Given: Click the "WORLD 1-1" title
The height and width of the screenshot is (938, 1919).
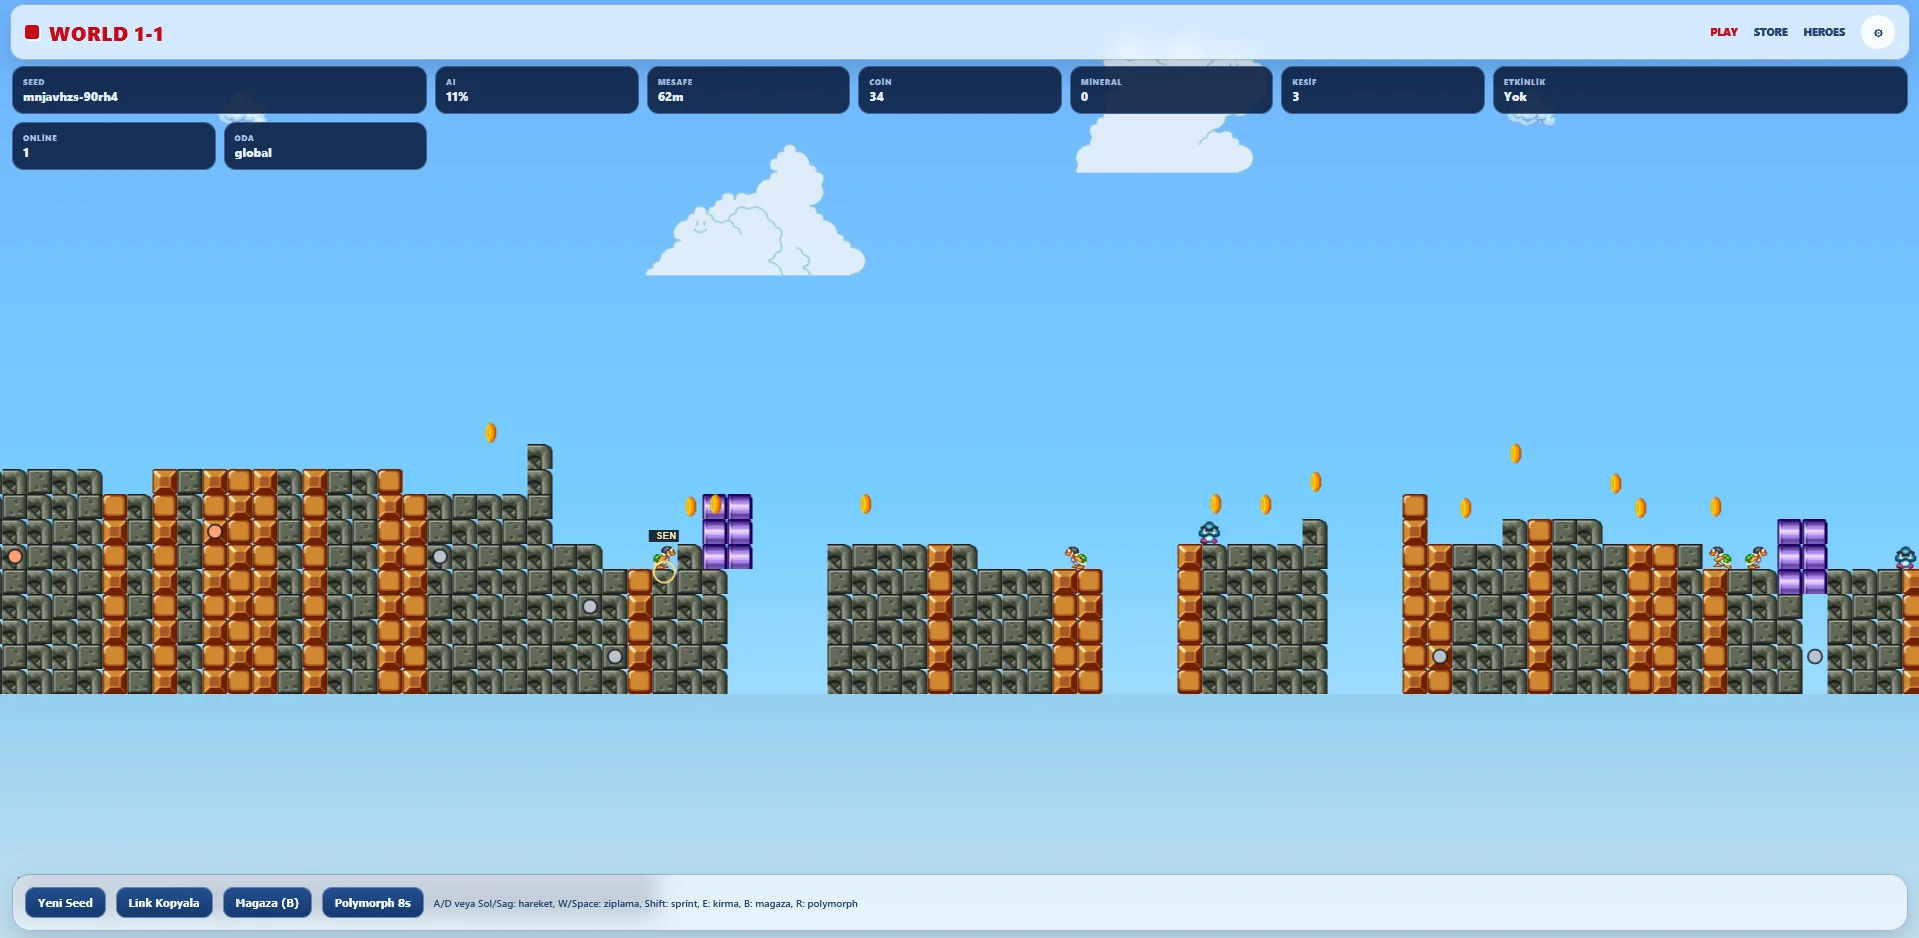Looking at the screenshot, I should coord(106,34).
